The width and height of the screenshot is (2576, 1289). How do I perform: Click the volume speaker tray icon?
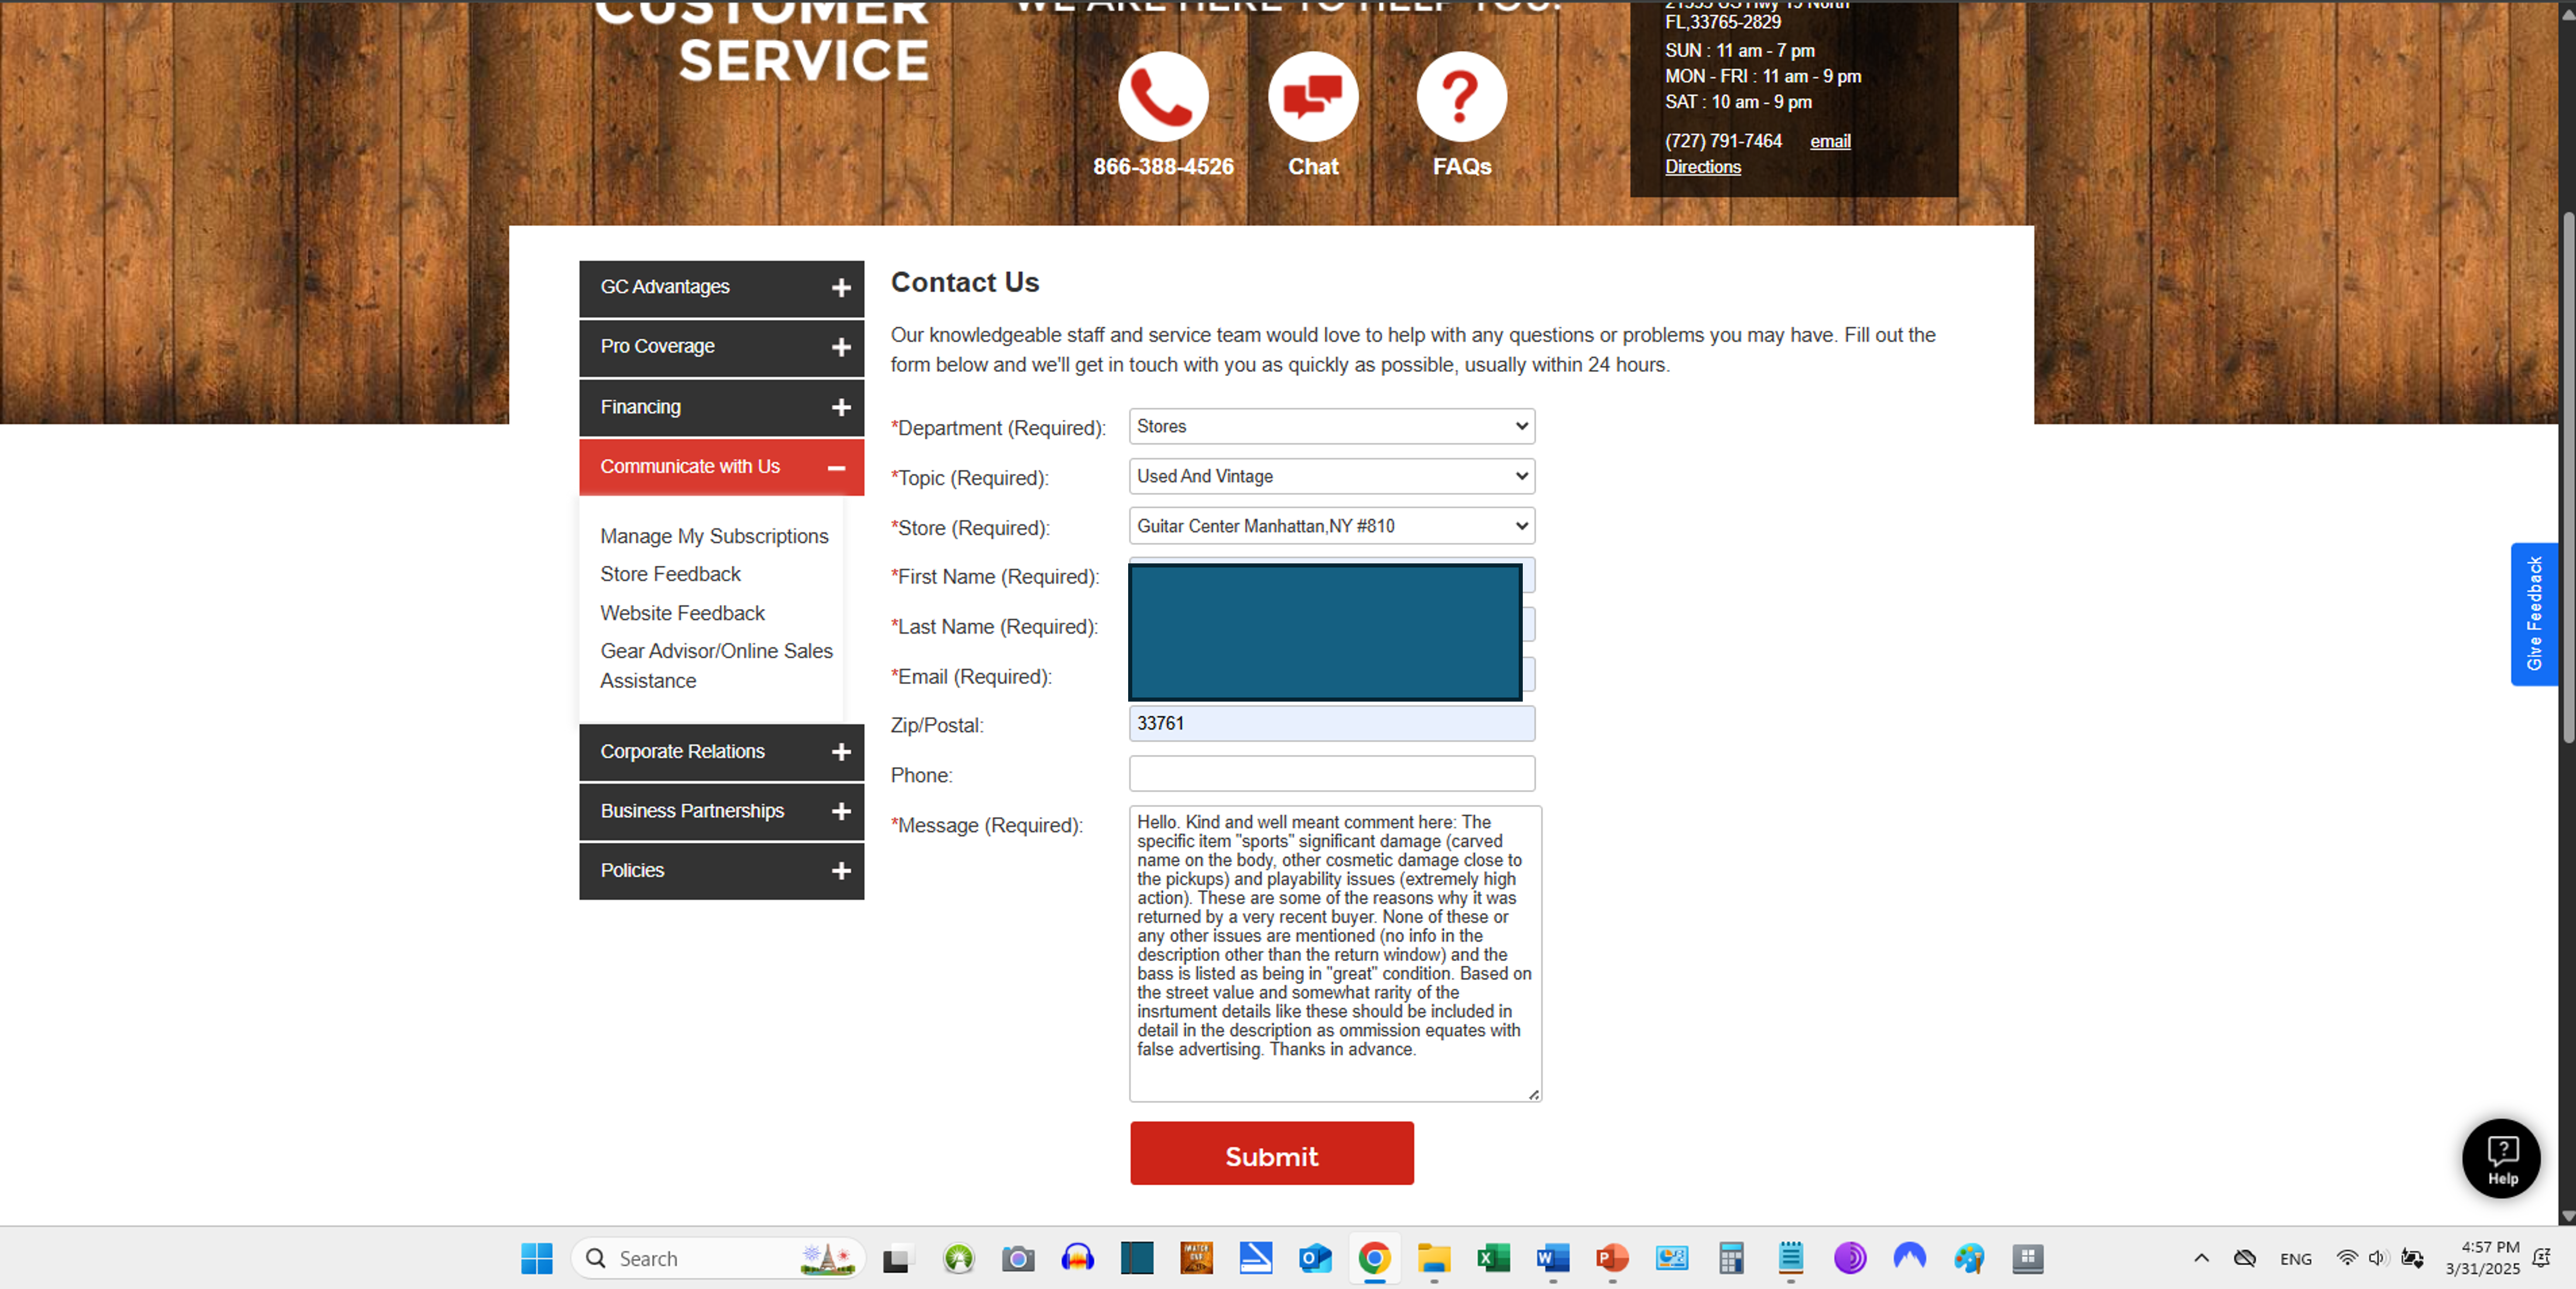tap(2377, 1258)
